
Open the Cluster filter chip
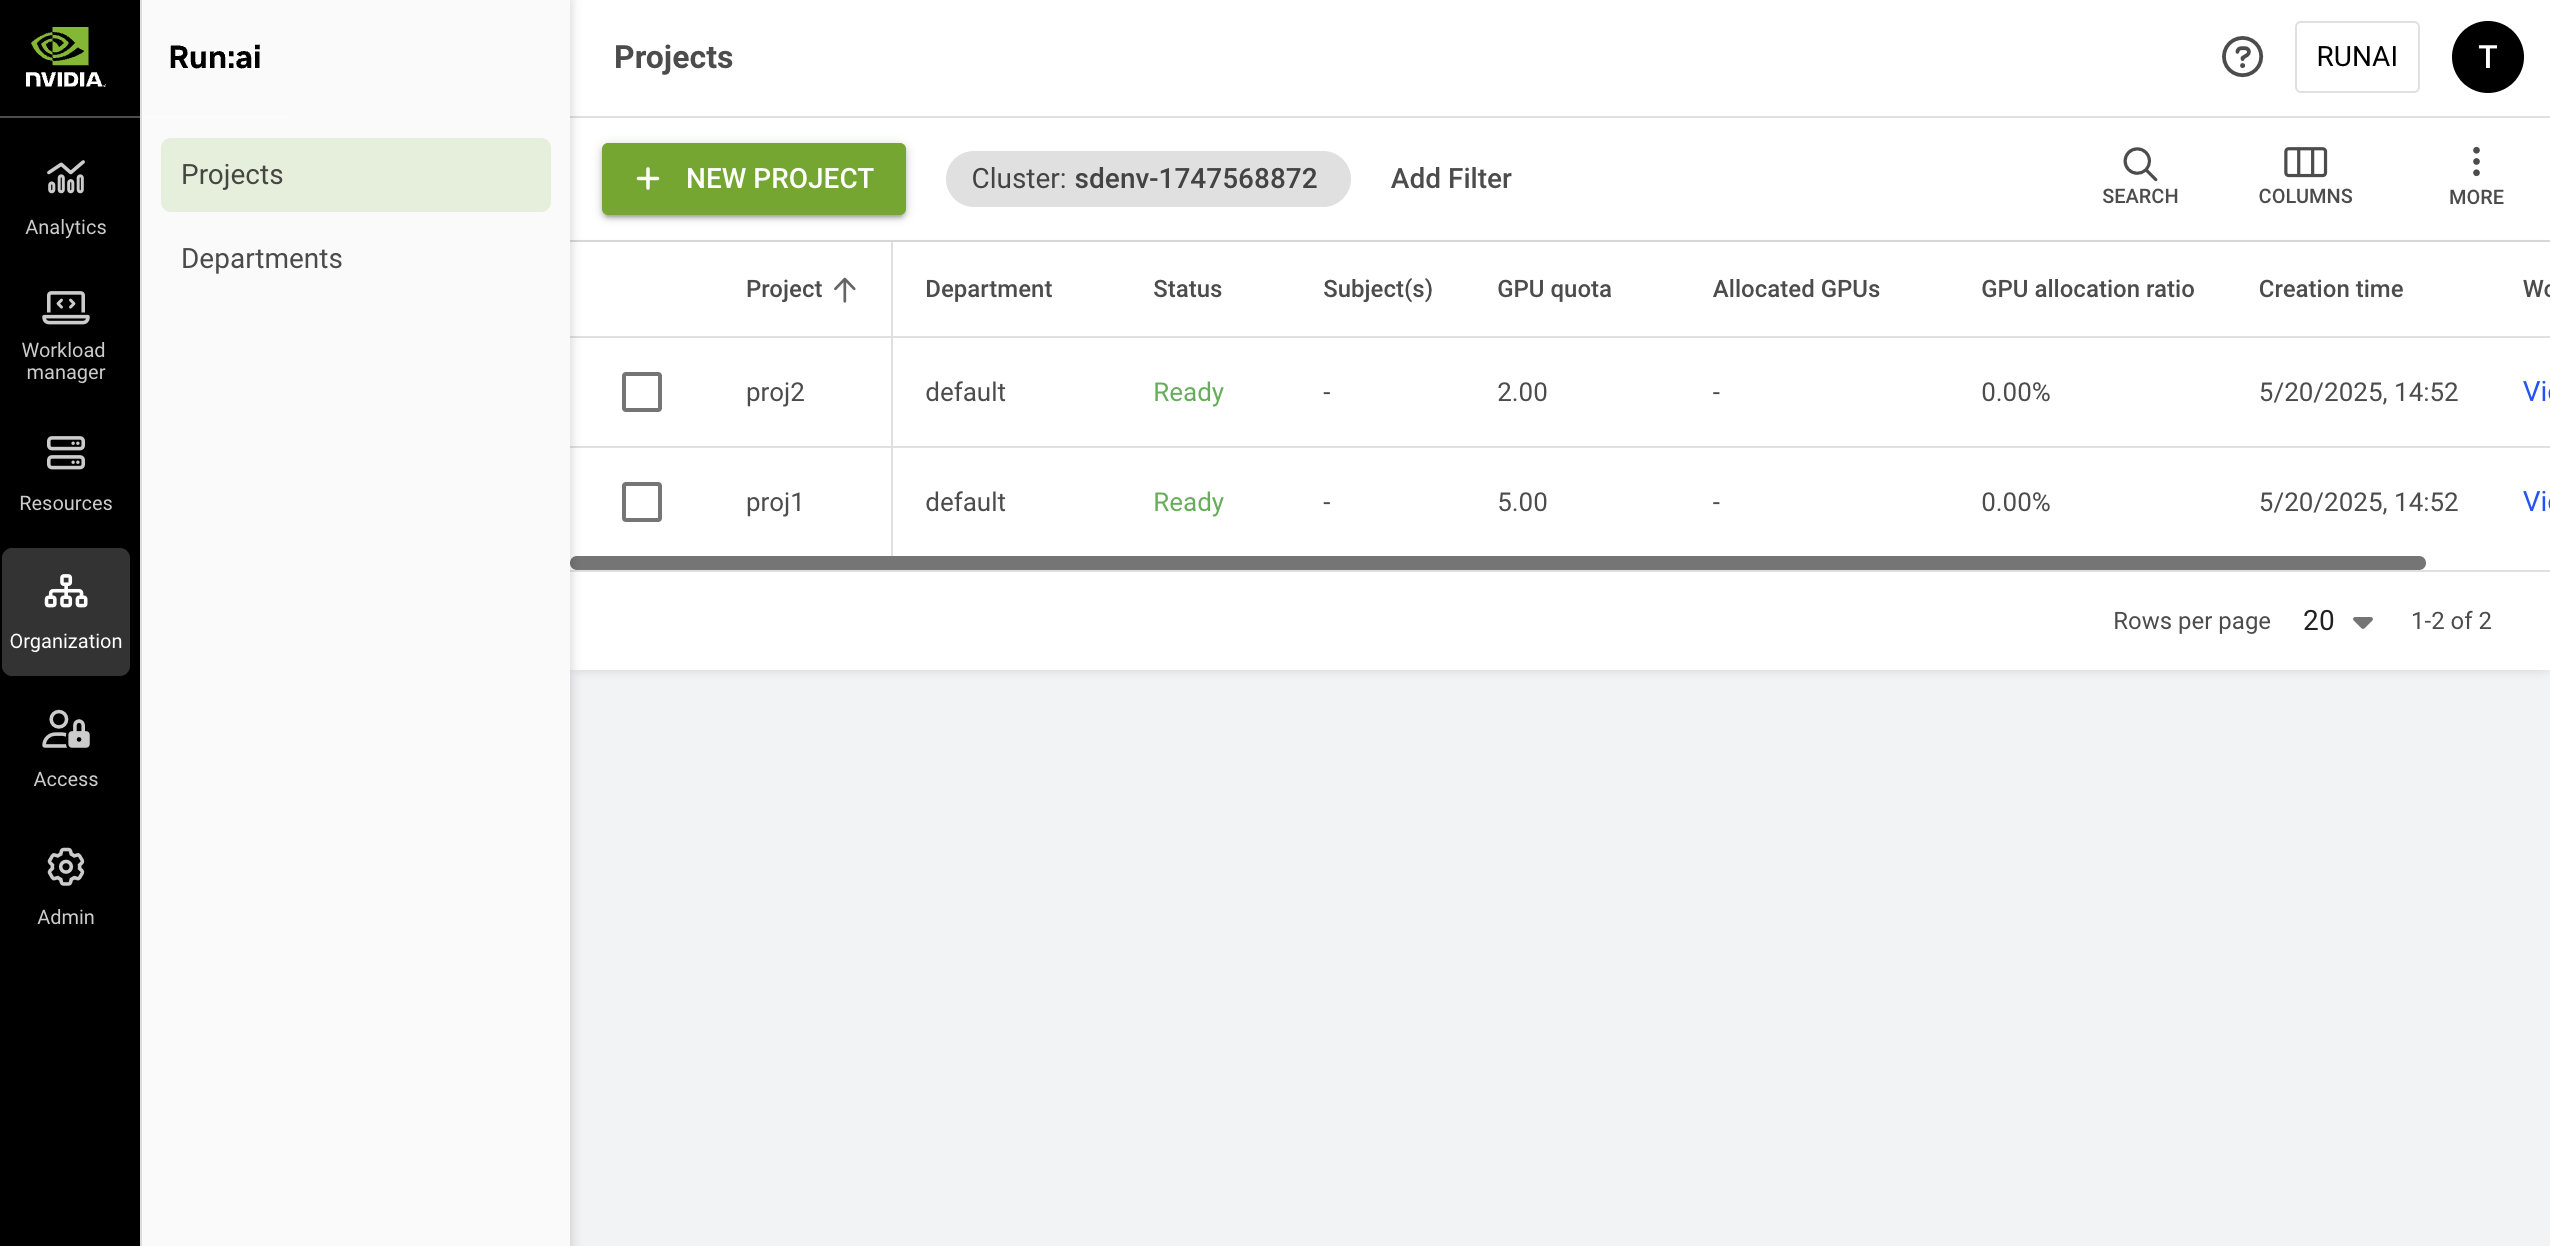1147,179
